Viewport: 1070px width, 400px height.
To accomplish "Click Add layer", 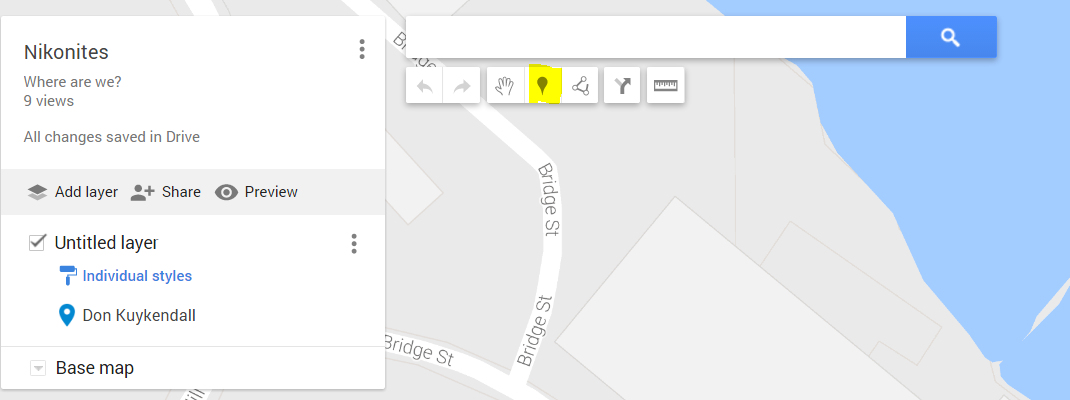I will coord(72,192).
